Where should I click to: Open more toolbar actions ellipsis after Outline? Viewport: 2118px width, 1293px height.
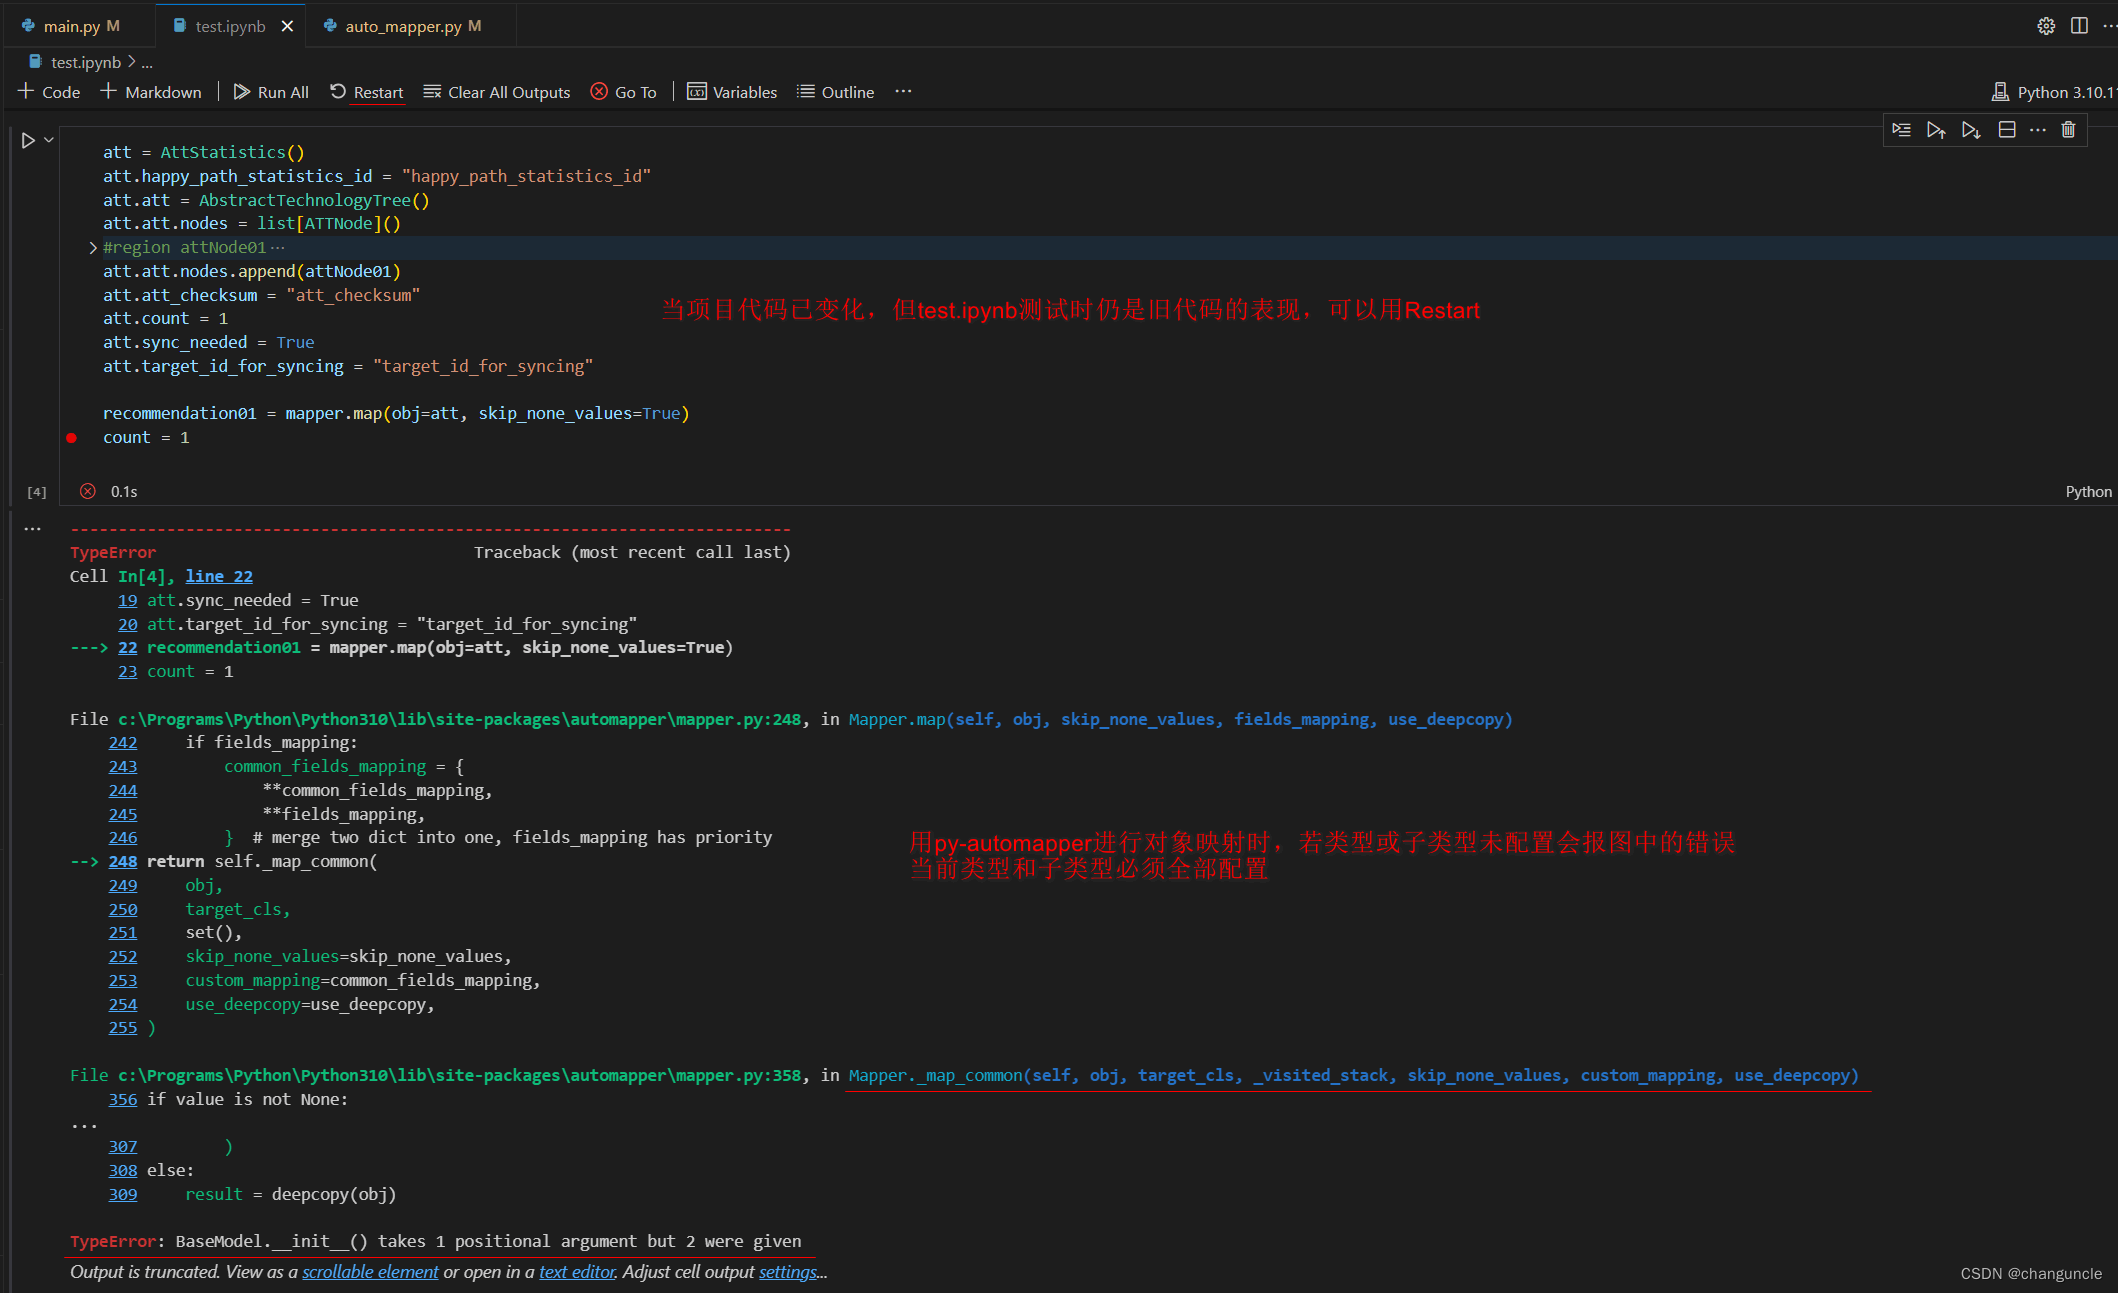[x=903, y=92]
